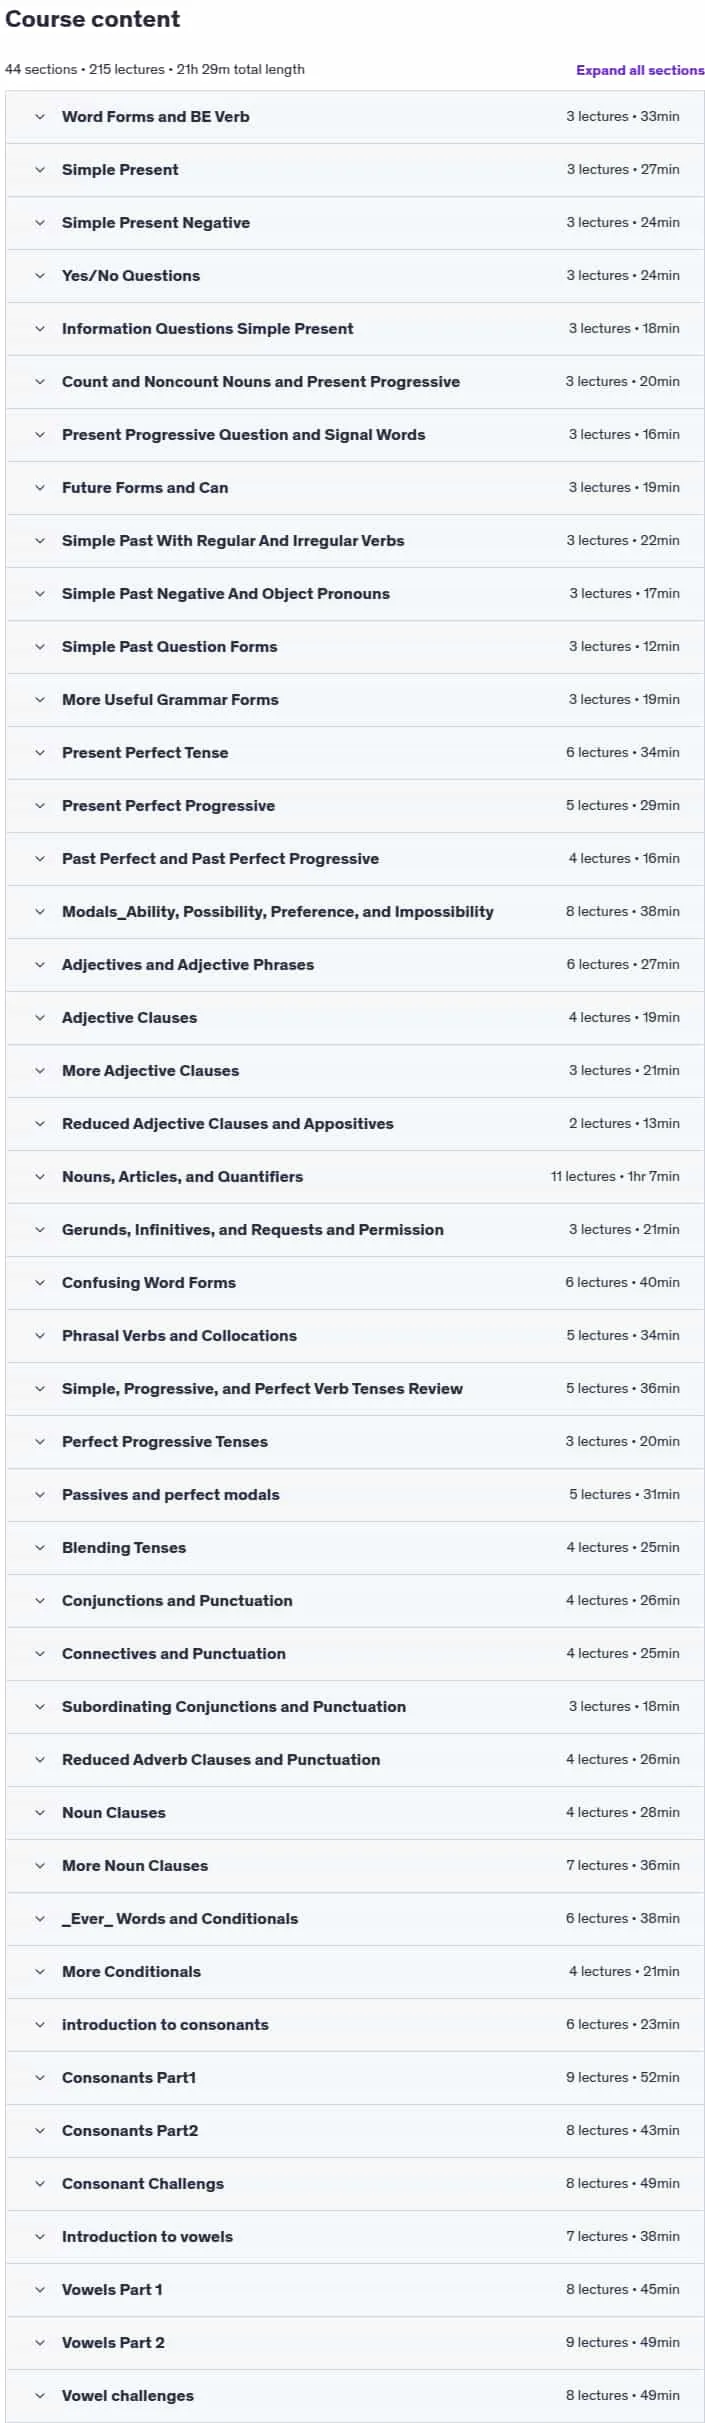Open introduction to consonants section
705x2423 pixels.
pyautogui.click(x=355, y=2025)
